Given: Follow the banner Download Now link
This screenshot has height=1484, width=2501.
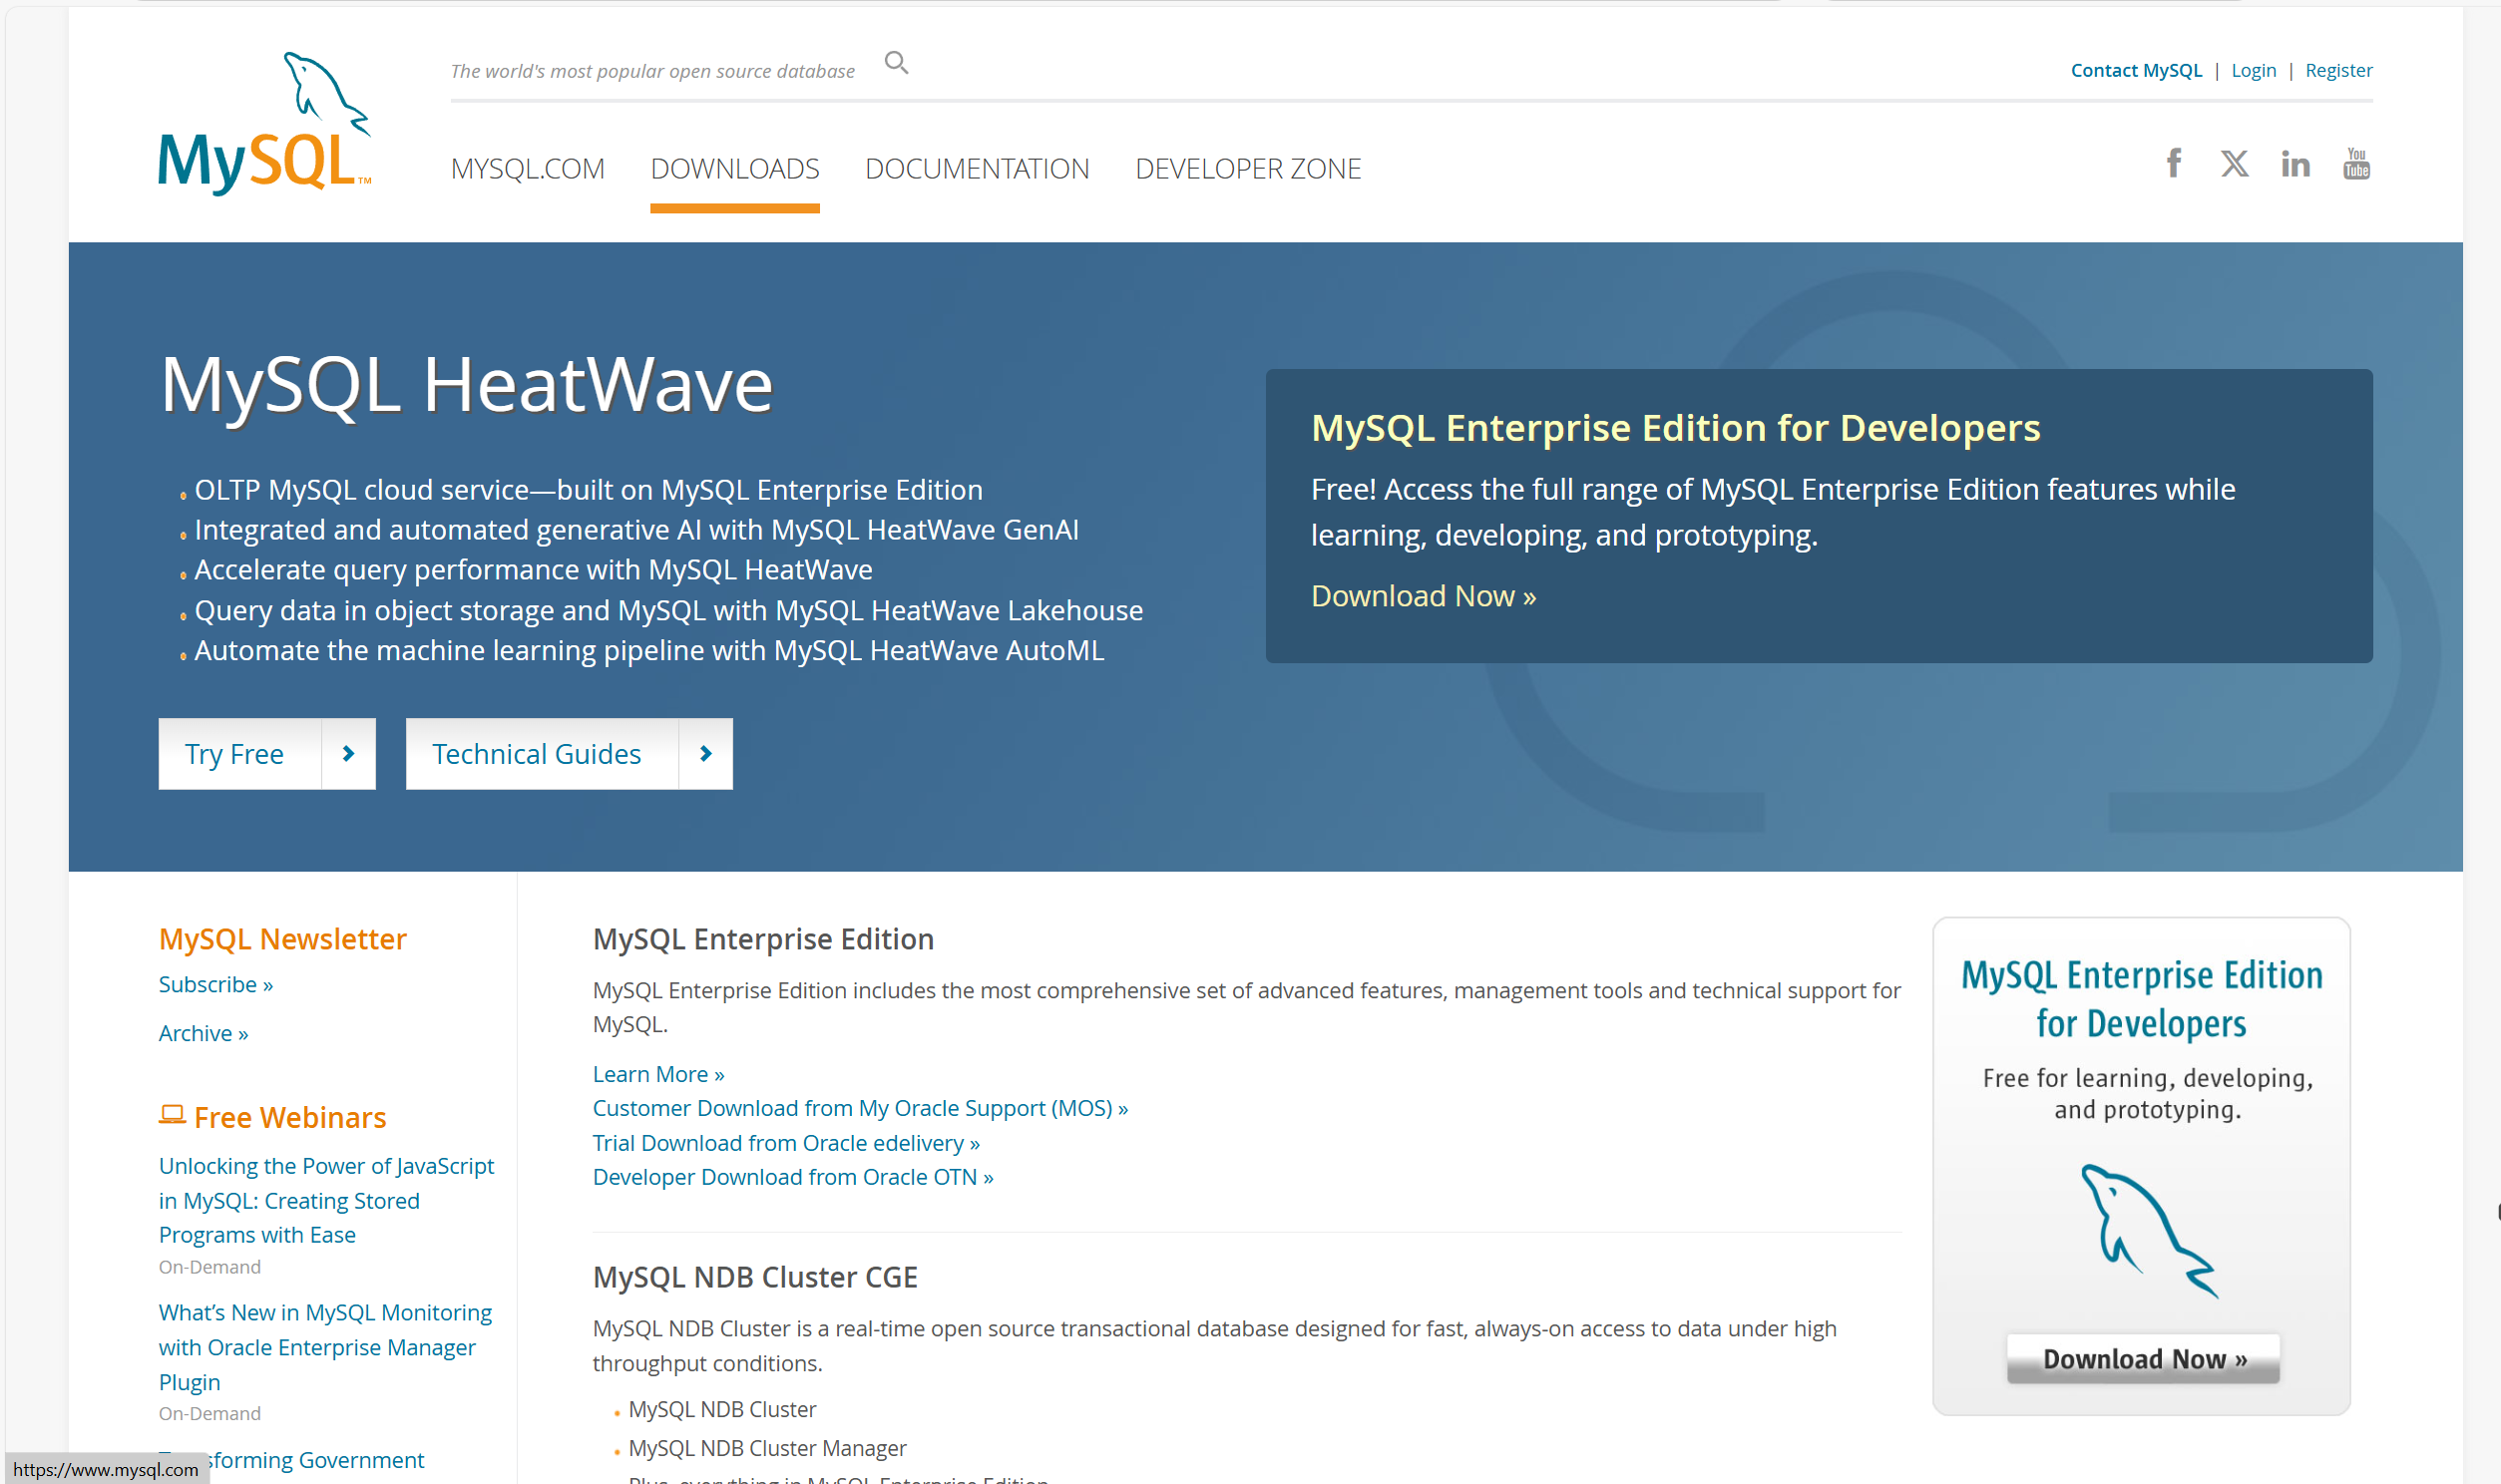Looking at the screenshot, I should pyautogui.click(x=1422, y=596).
